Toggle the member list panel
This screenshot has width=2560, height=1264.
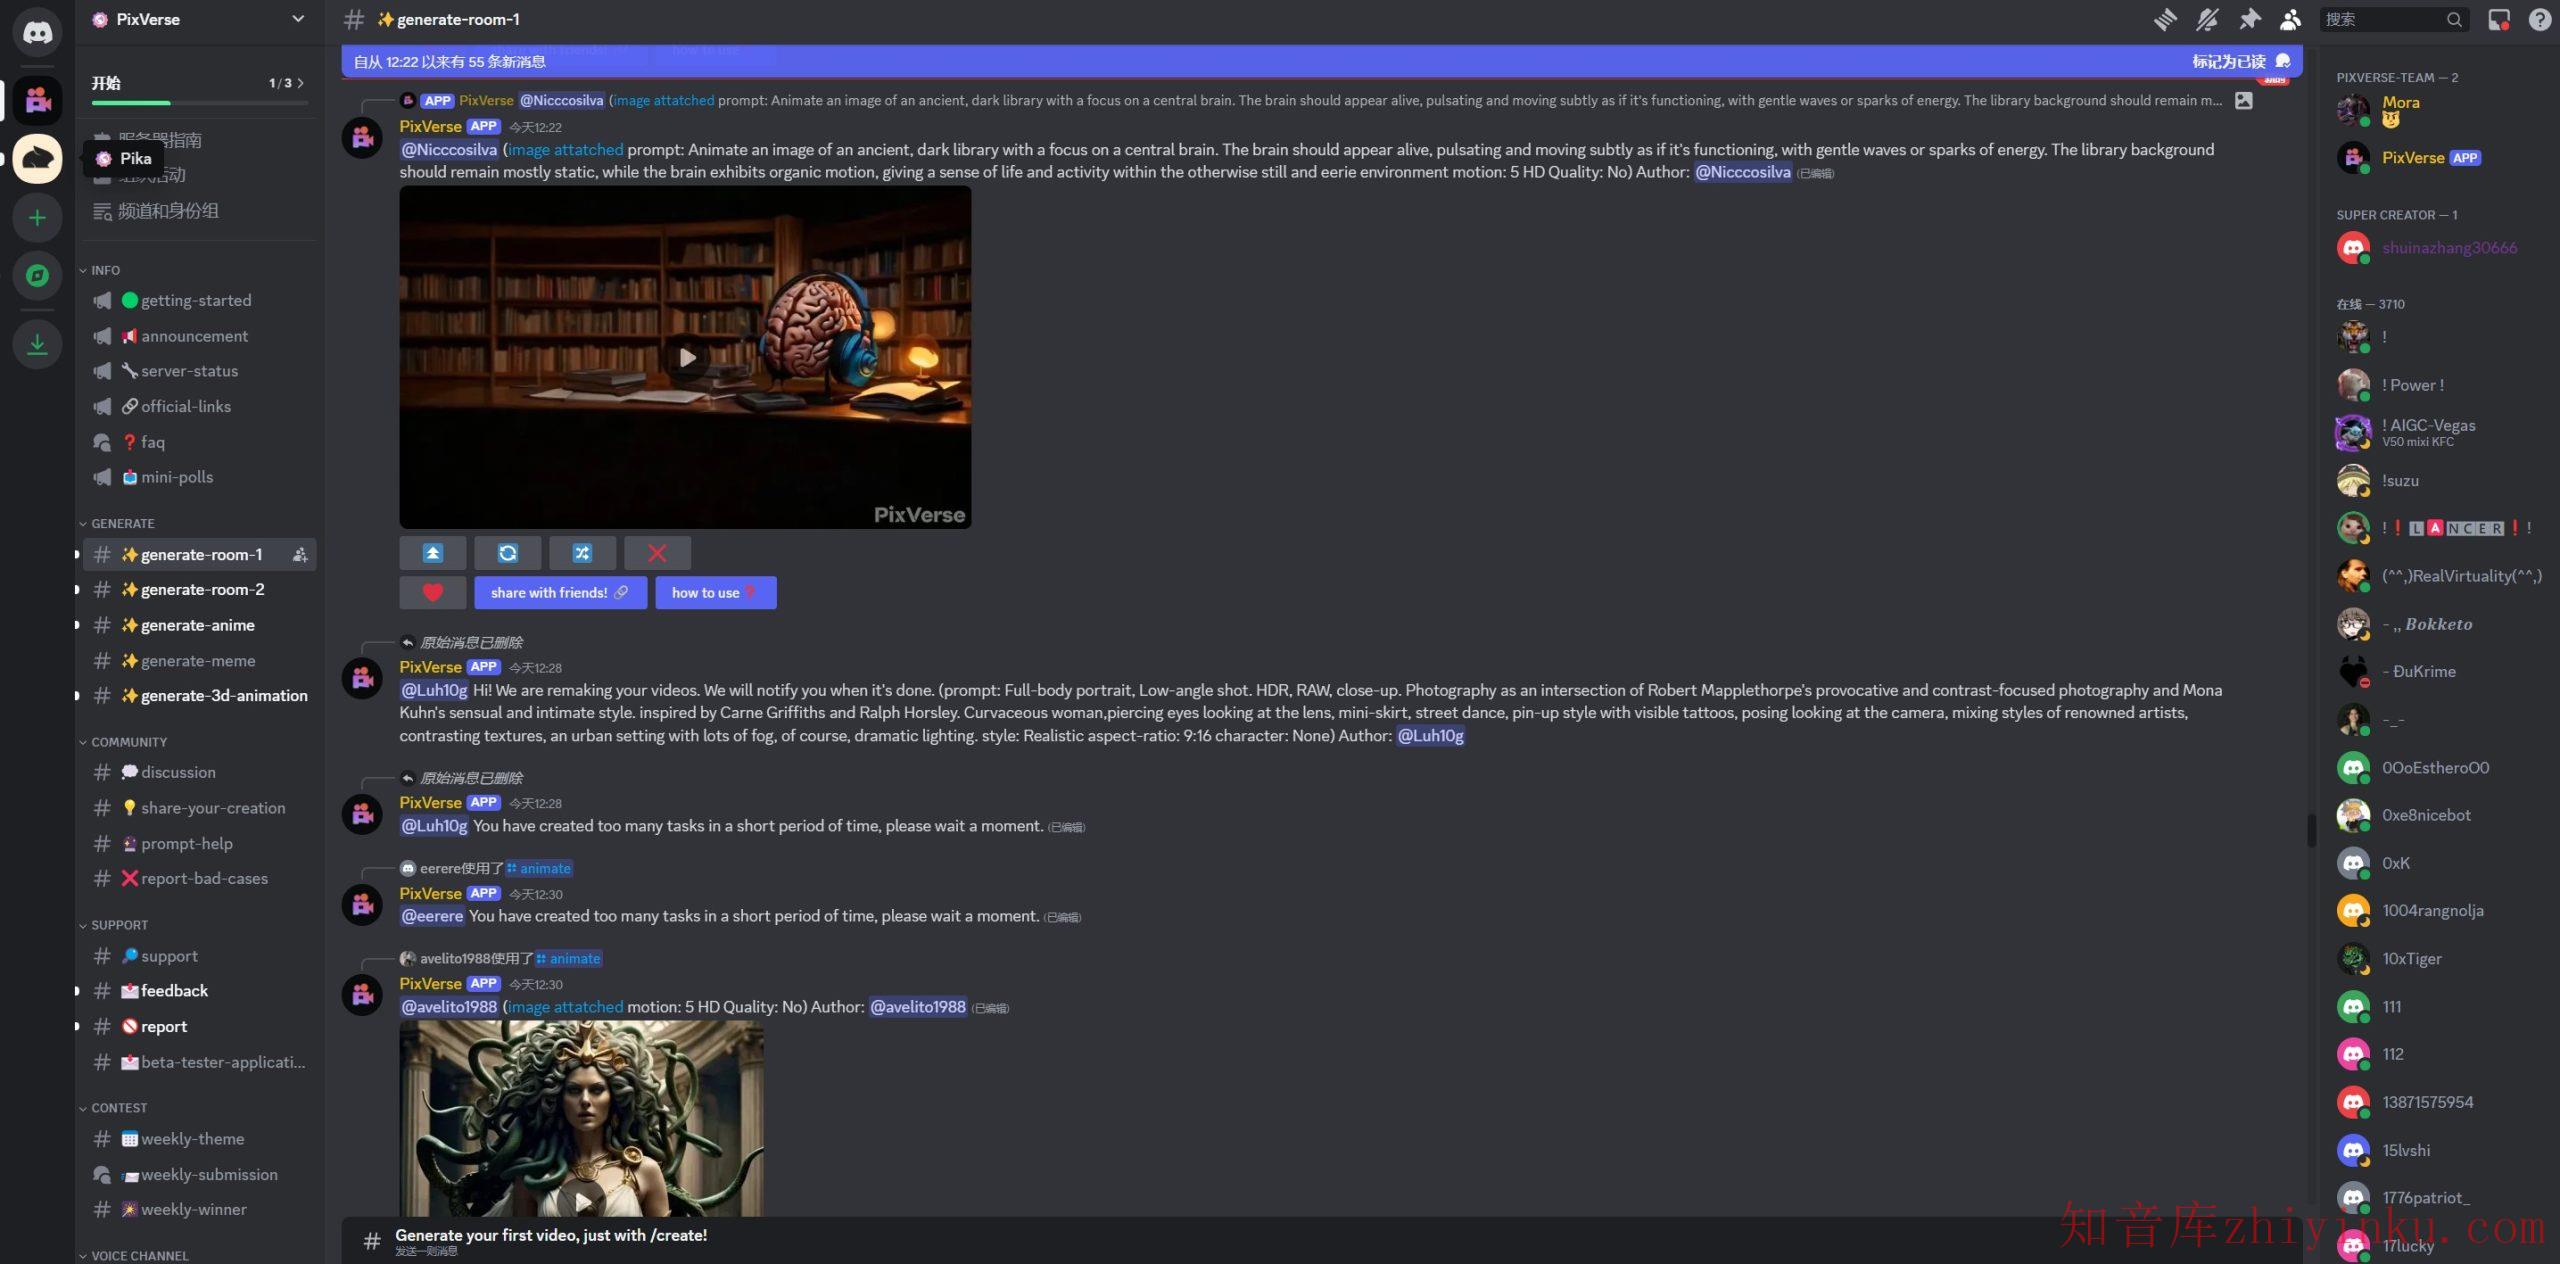tap(2291, 19)
